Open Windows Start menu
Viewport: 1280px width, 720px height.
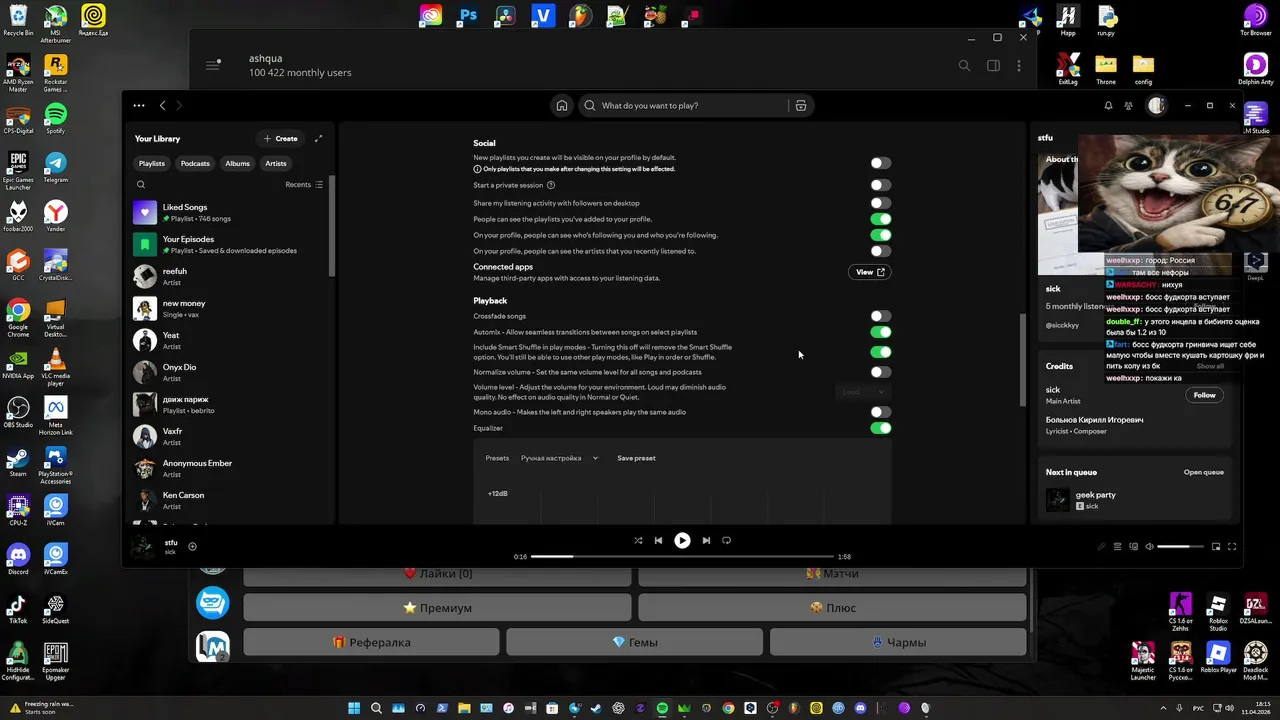(354, 708)
